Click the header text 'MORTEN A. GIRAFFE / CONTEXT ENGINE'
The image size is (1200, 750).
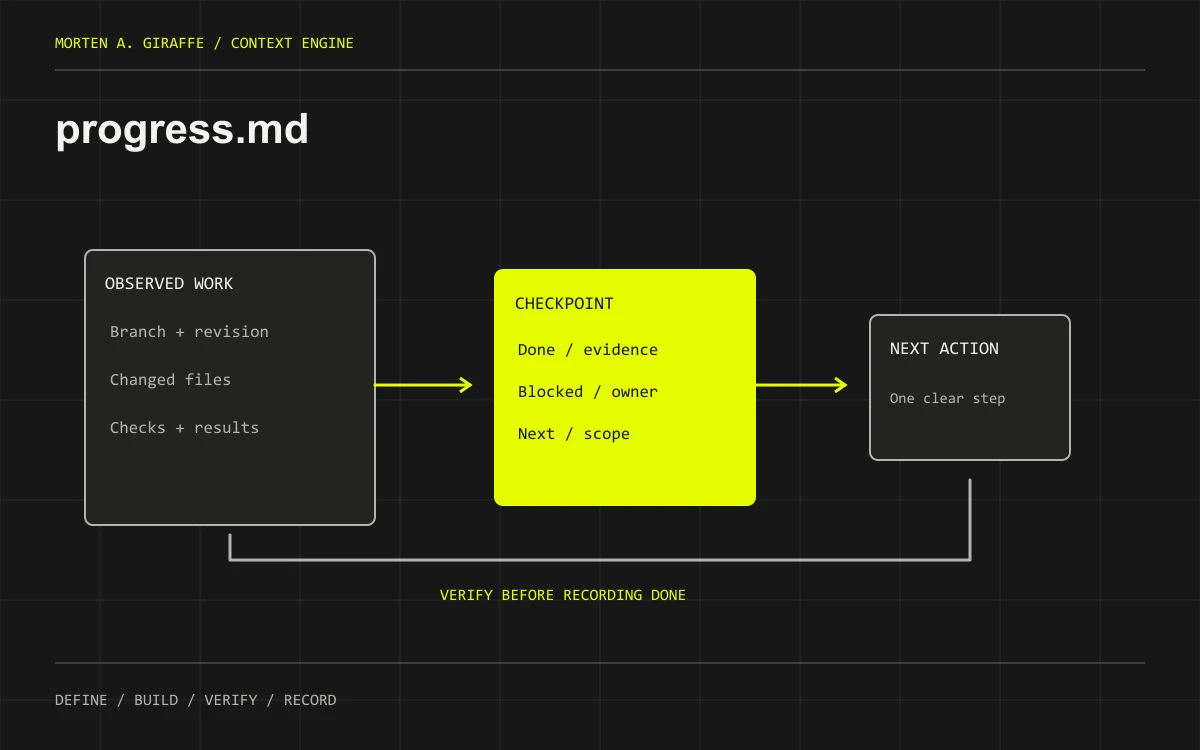(x=204, y=43)
